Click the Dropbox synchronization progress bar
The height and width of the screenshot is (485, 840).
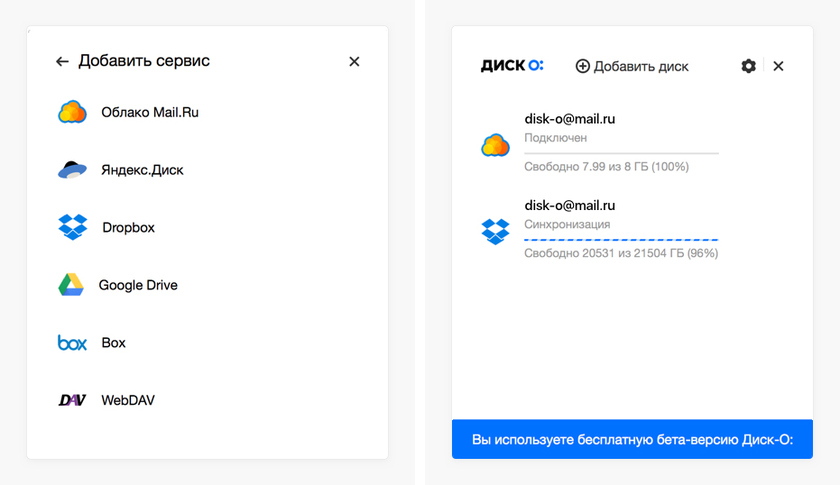click(x=621, y=240)
